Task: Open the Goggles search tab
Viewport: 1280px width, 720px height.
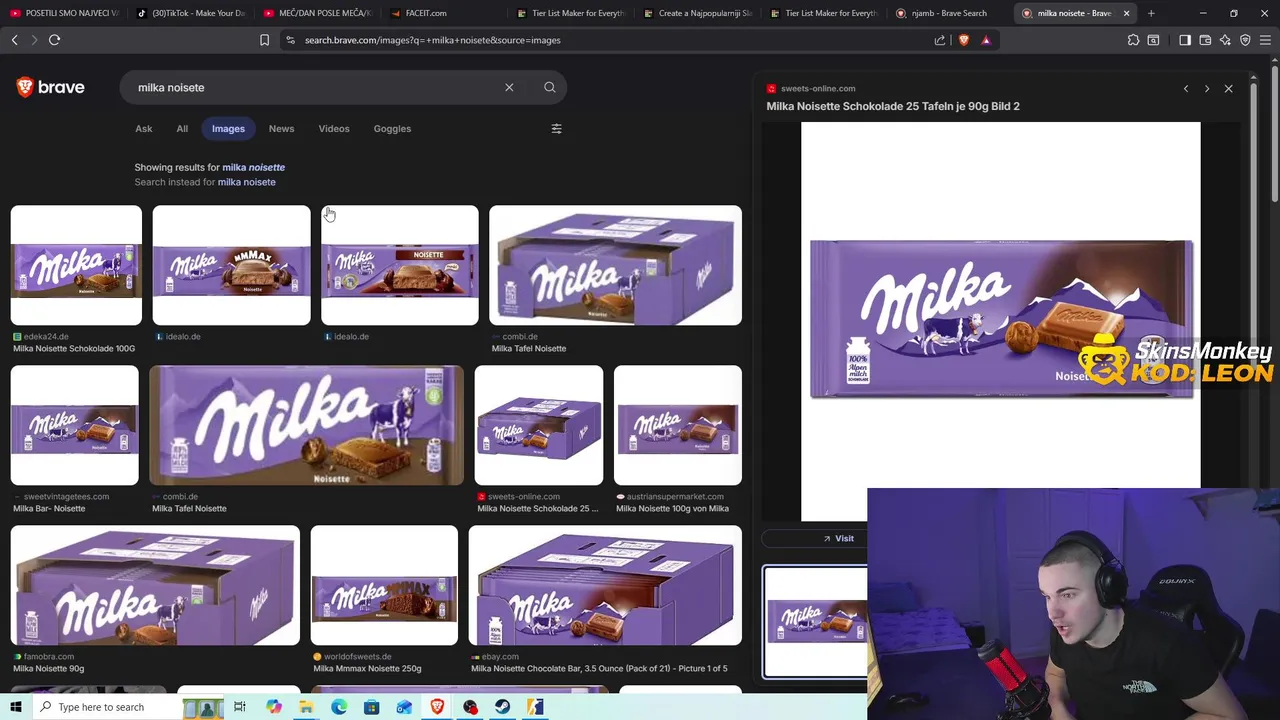Action: tap(392, 128)
